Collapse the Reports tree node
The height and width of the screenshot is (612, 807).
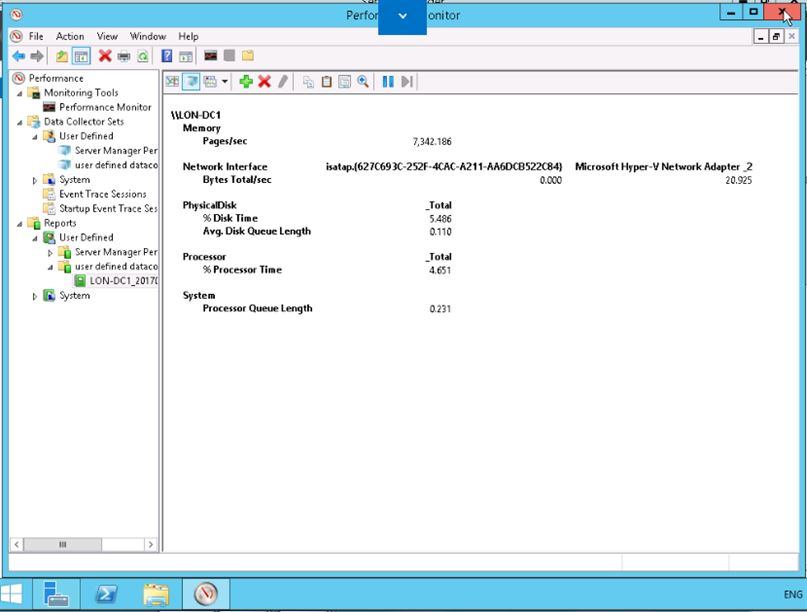(20, 224)
